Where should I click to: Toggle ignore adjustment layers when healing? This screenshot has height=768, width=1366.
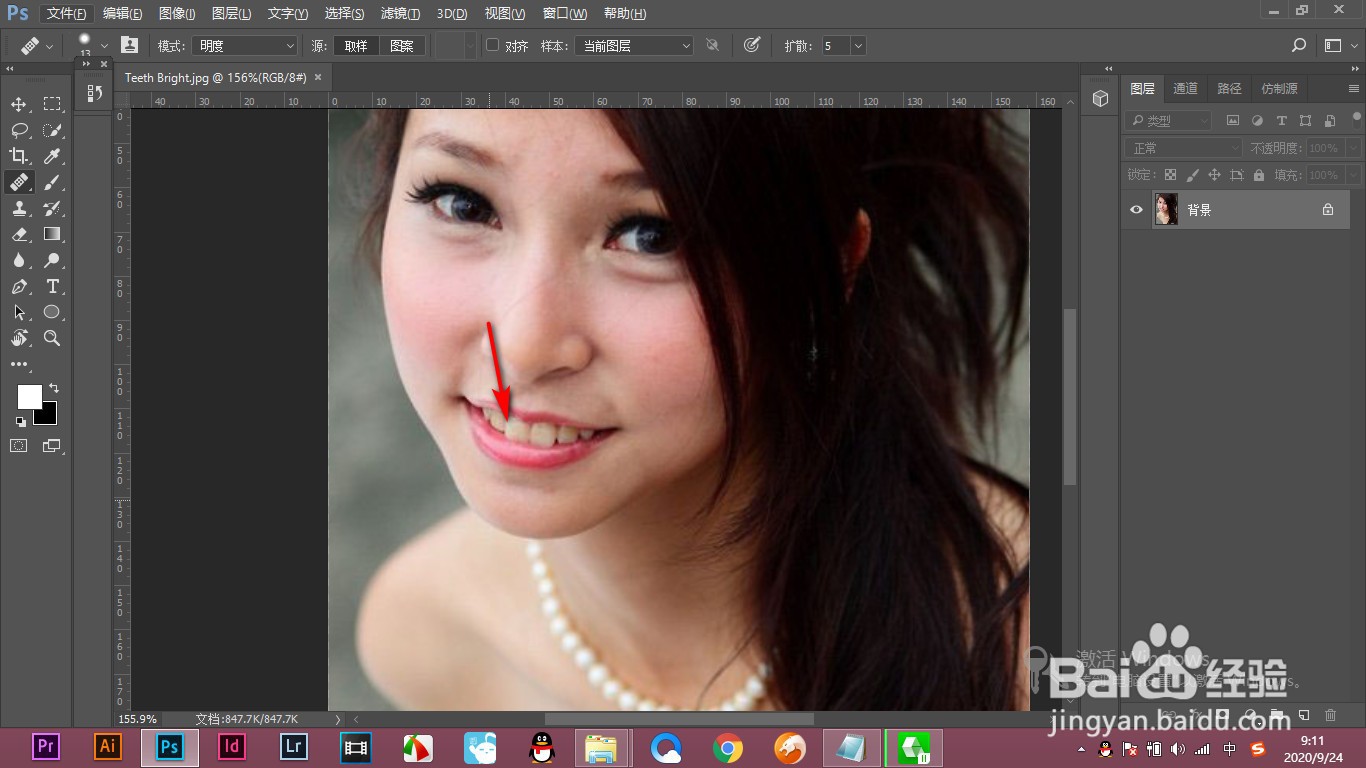(712, 45)
